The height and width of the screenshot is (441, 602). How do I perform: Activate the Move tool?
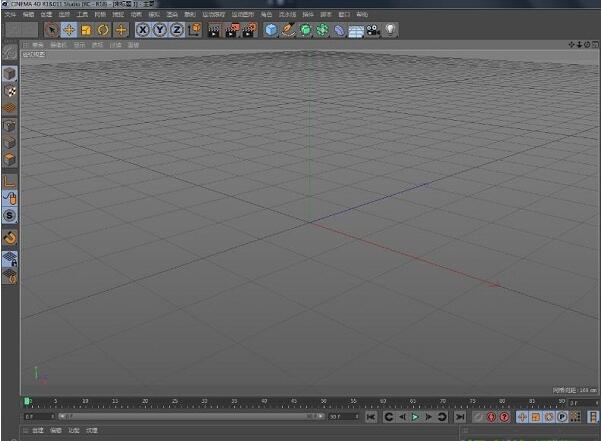coord(69,30)
